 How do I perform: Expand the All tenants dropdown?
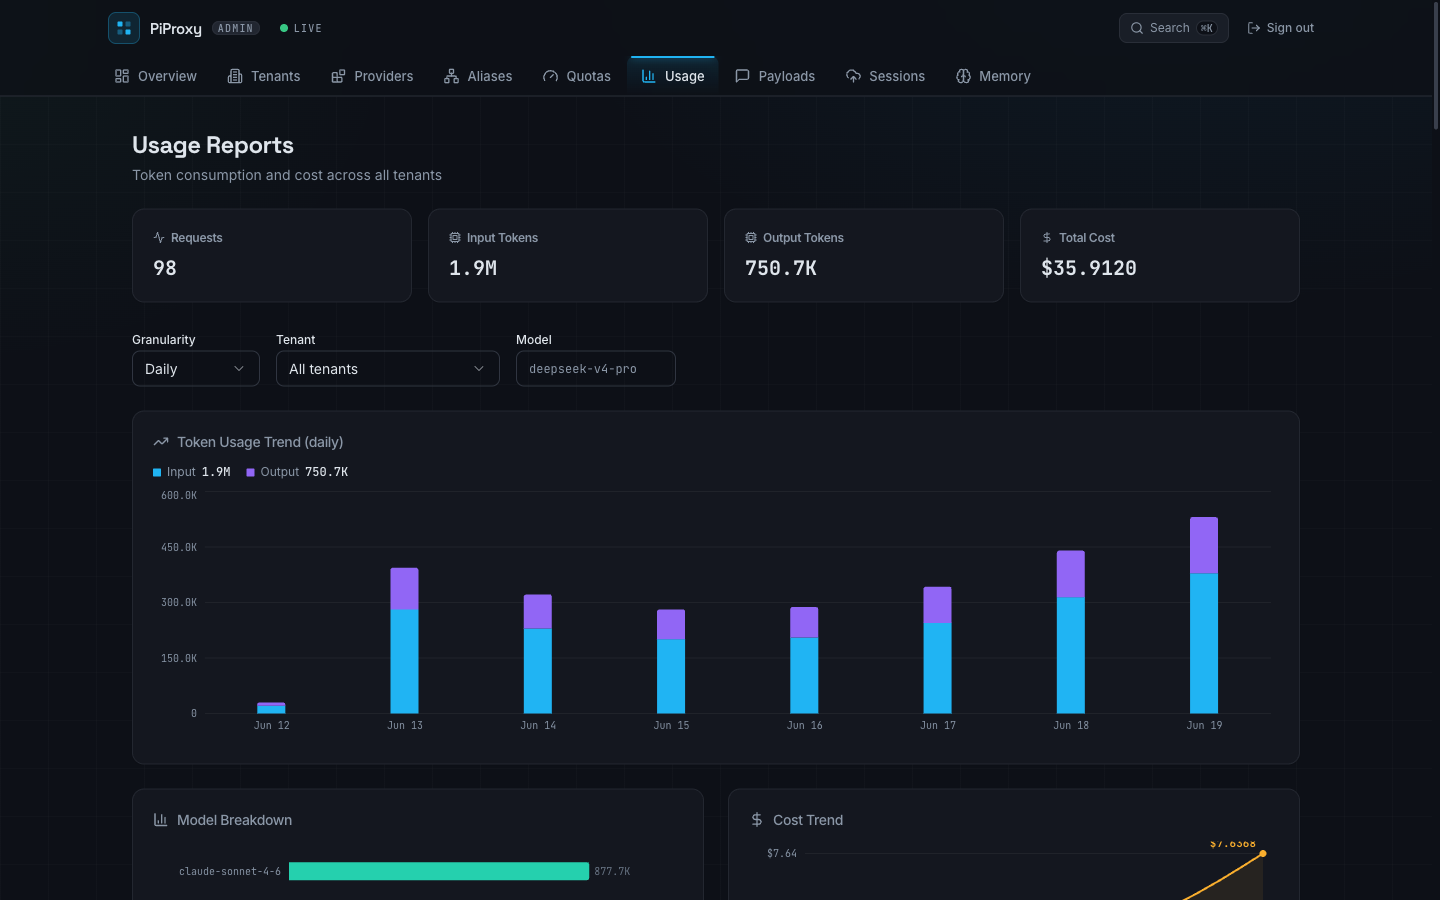[x=388, y=369]
